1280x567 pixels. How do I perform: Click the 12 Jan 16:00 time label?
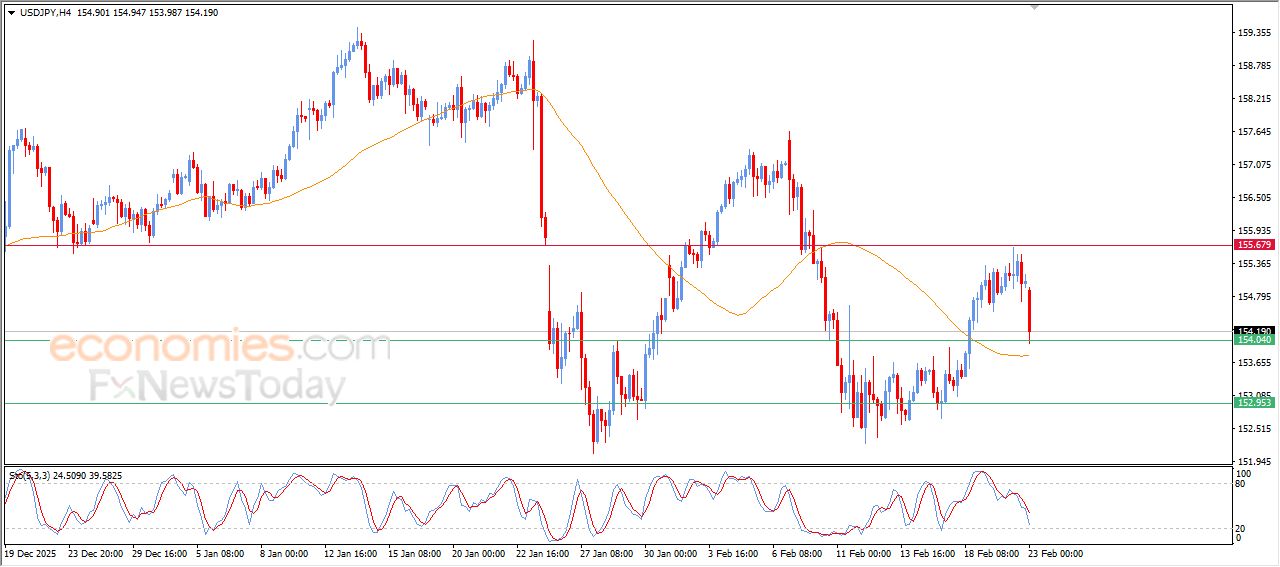[349, 553]
